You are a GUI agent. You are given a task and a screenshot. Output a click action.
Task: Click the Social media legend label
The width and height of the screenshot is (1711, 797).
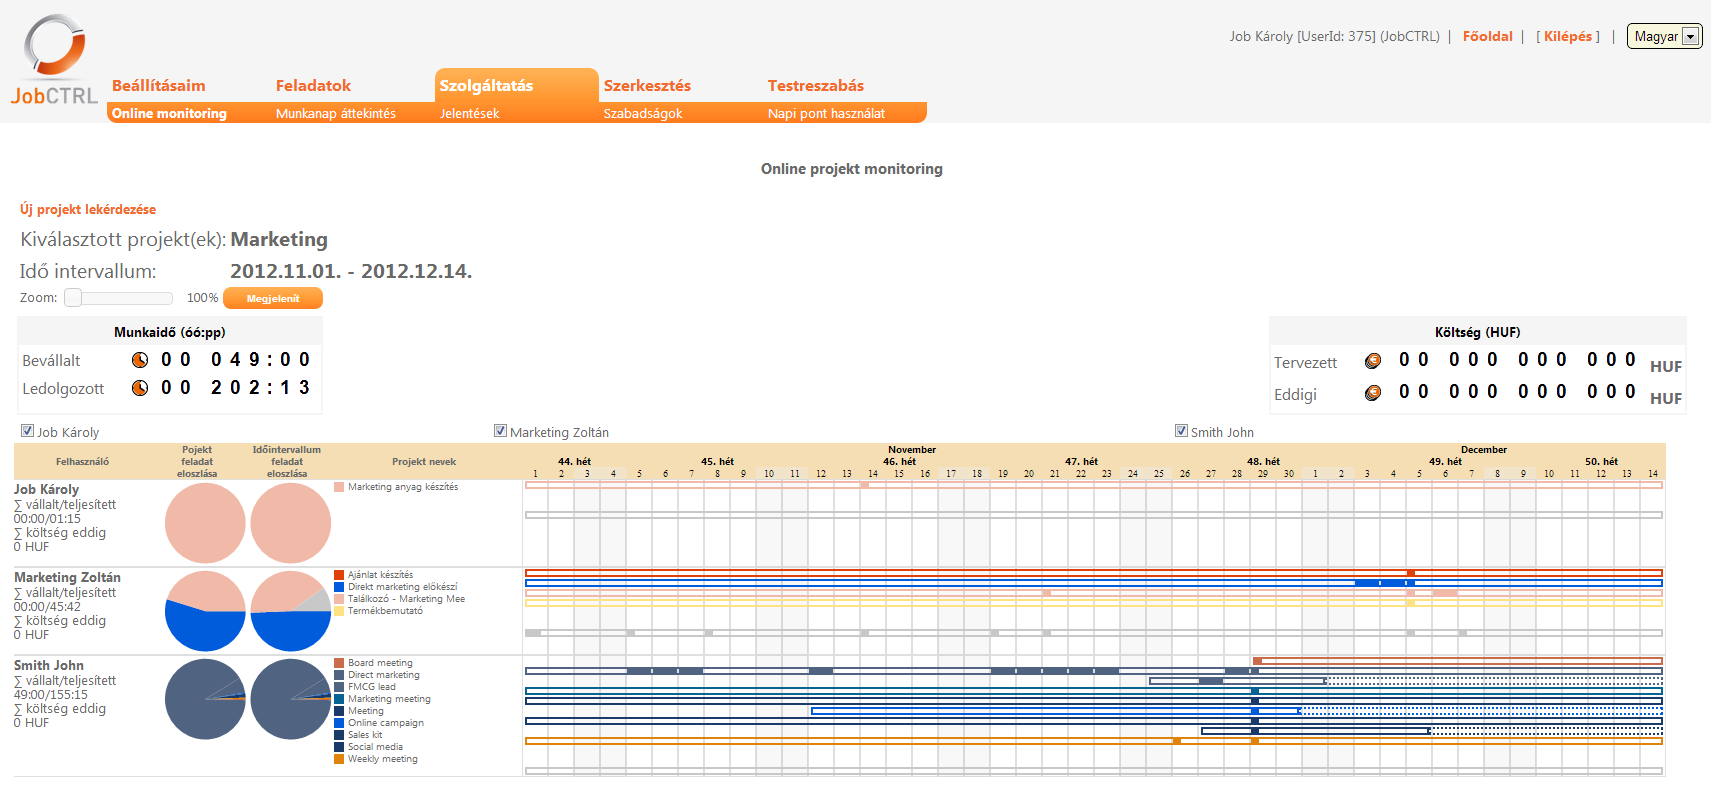375,747
